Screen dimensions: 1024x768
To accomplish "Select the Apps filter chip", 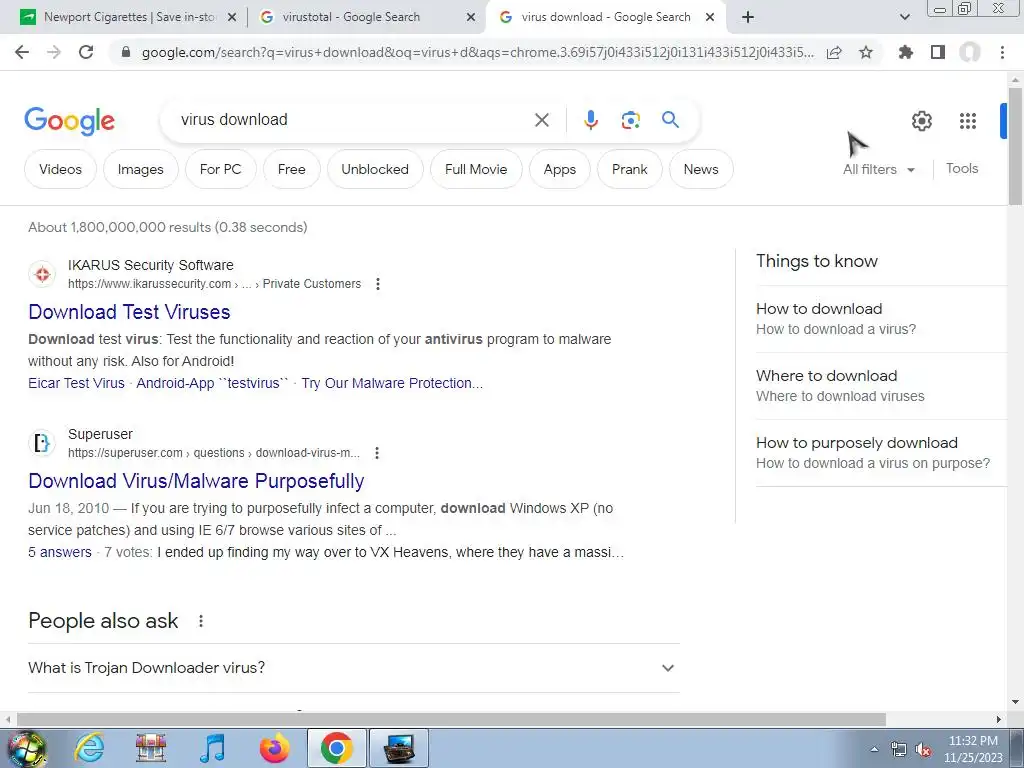I will pos(560,169).
